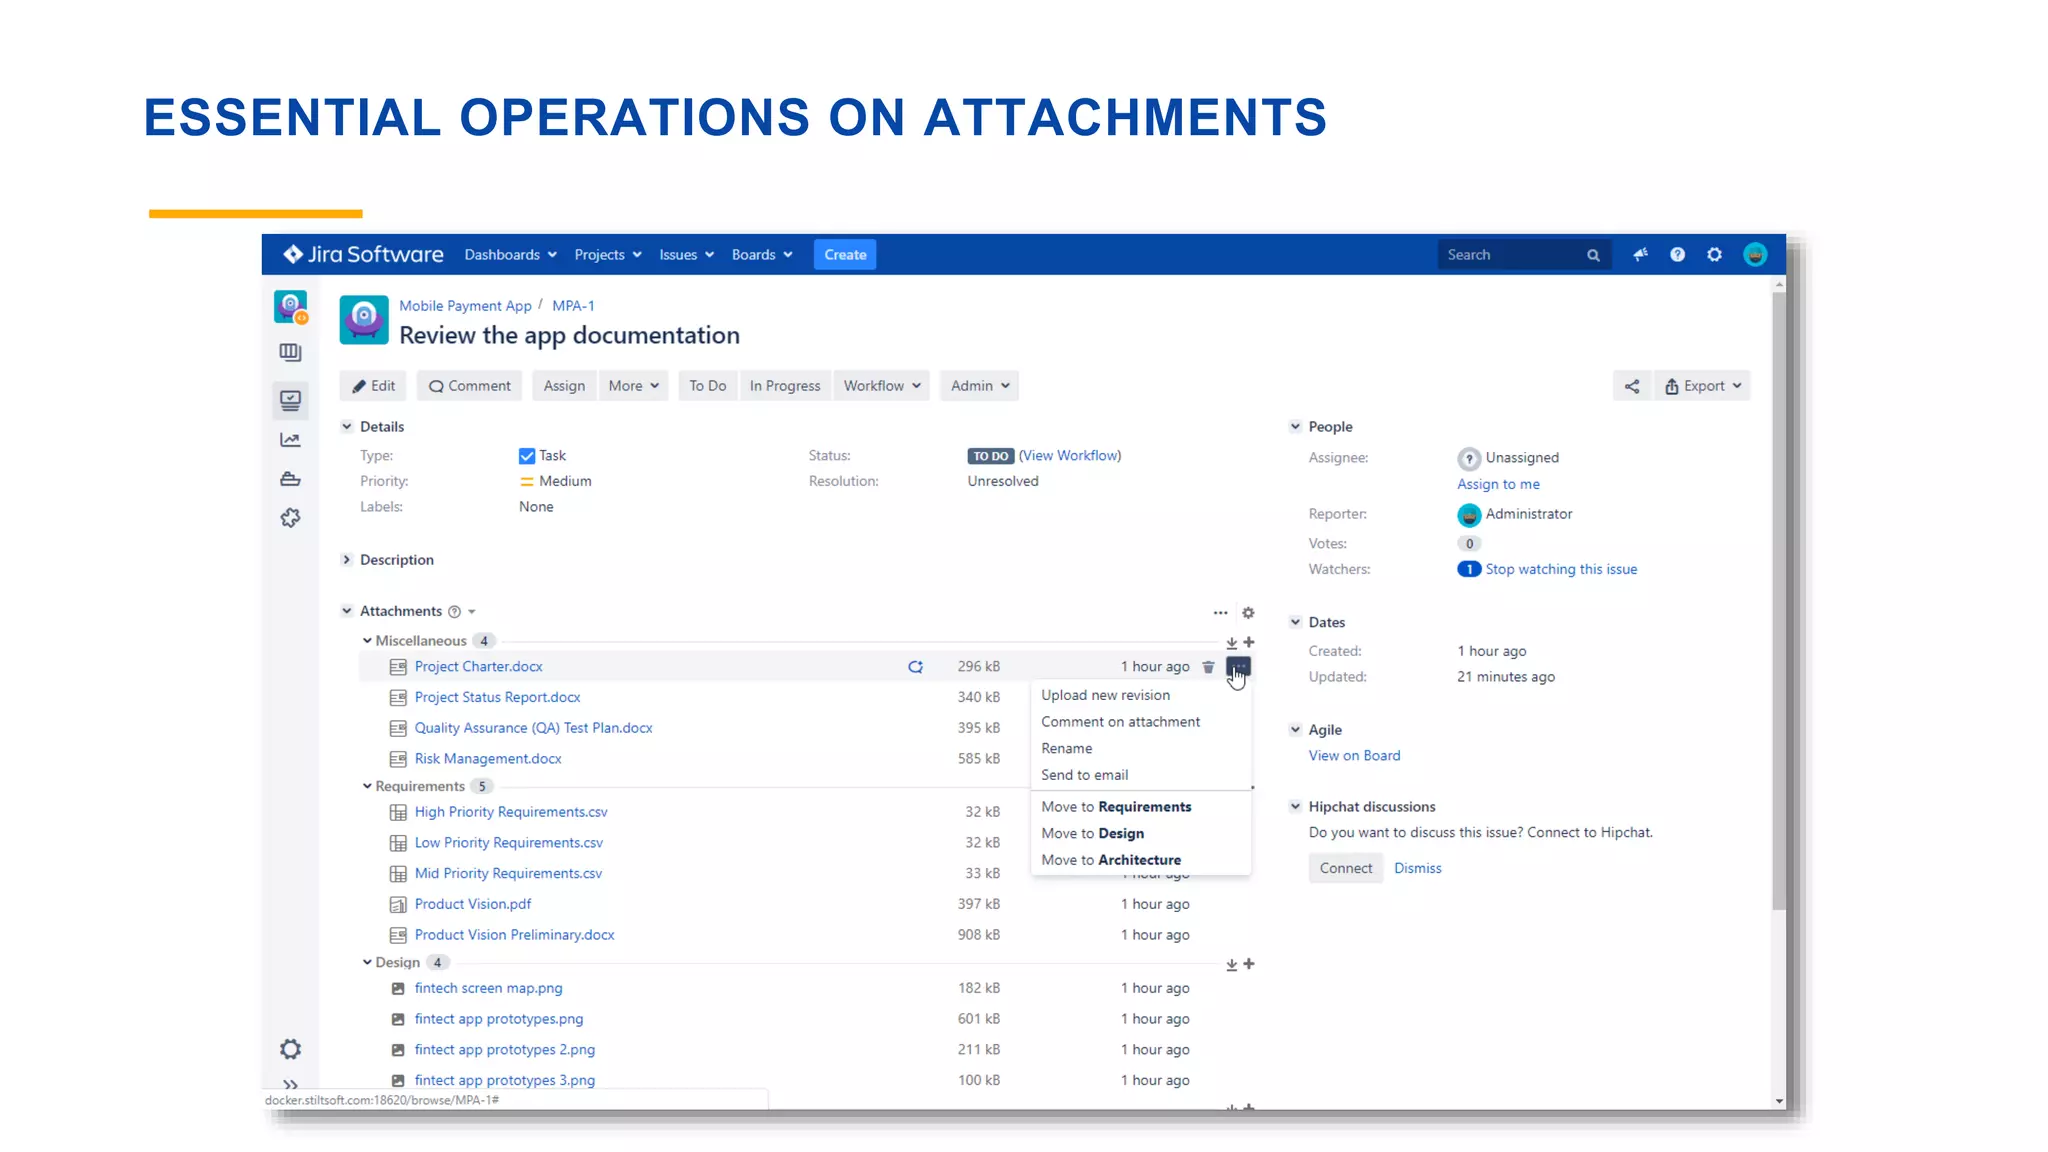Image resolution: width=2048 pixels, height=1152 pixels.
Task: Download all Miscellaneous category files
Action: [x=1232, y=643]
